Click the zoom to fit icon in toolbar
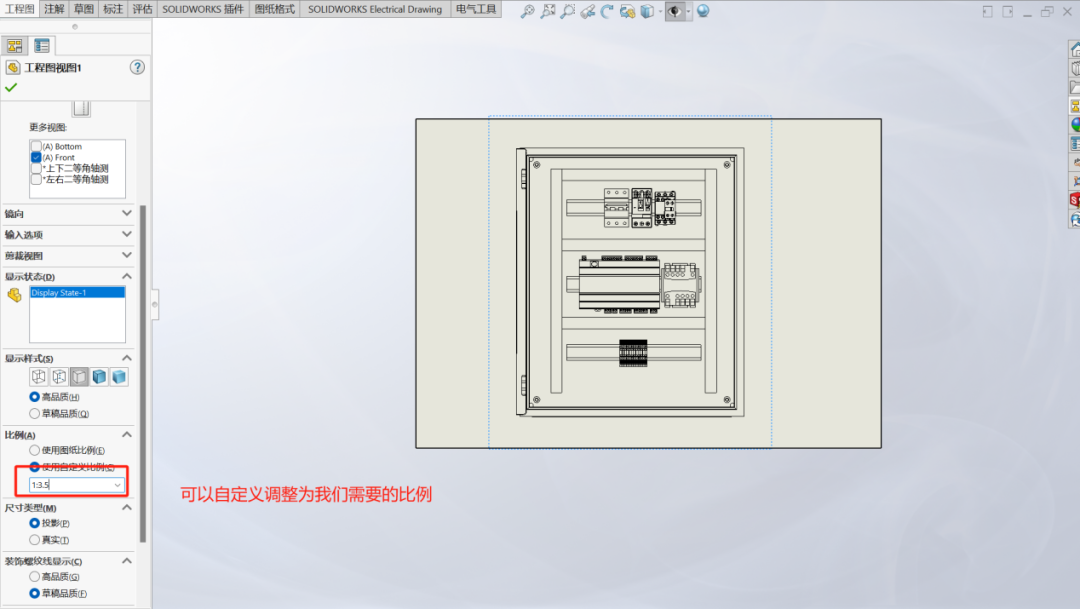 547,11
